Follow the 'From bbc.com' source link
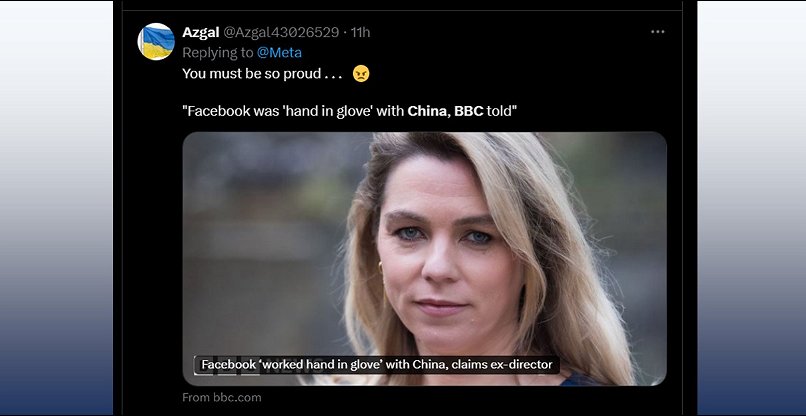Screen dimensions: 806x416 [222, 397]
